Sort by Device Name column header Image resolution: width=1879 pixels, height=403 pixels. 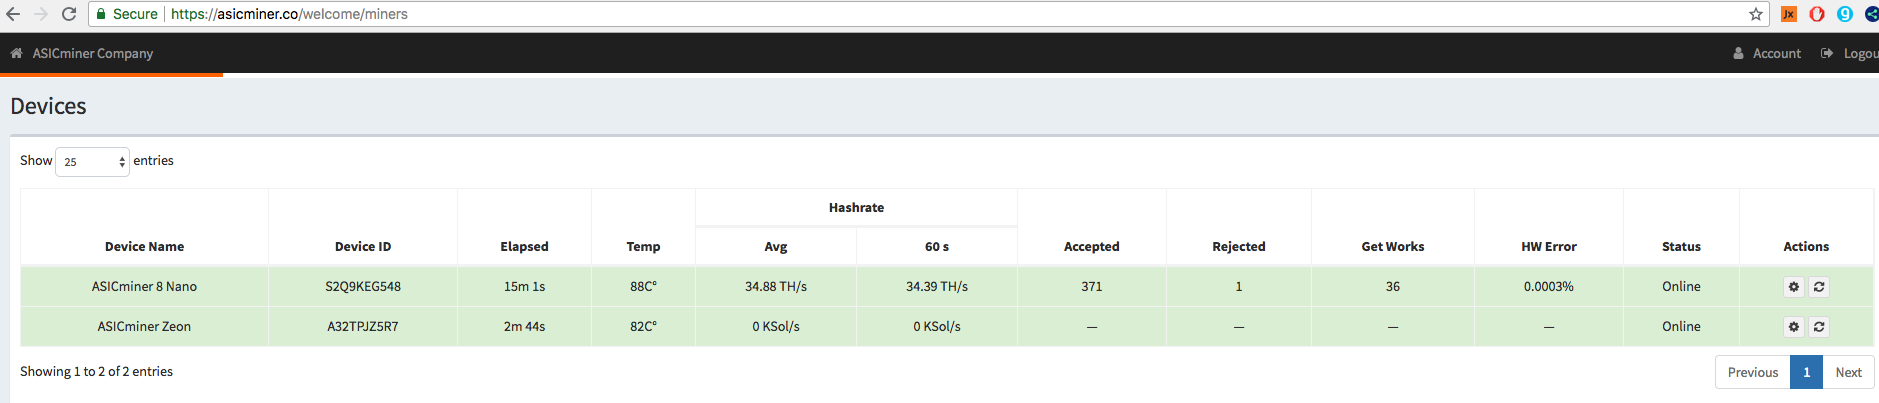[144, 246]
